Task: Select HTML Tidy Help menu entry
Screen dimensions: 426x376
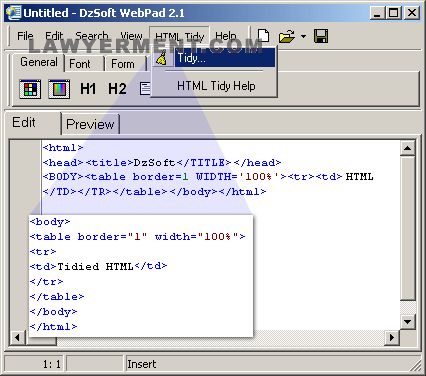Action: pos(216,86)
